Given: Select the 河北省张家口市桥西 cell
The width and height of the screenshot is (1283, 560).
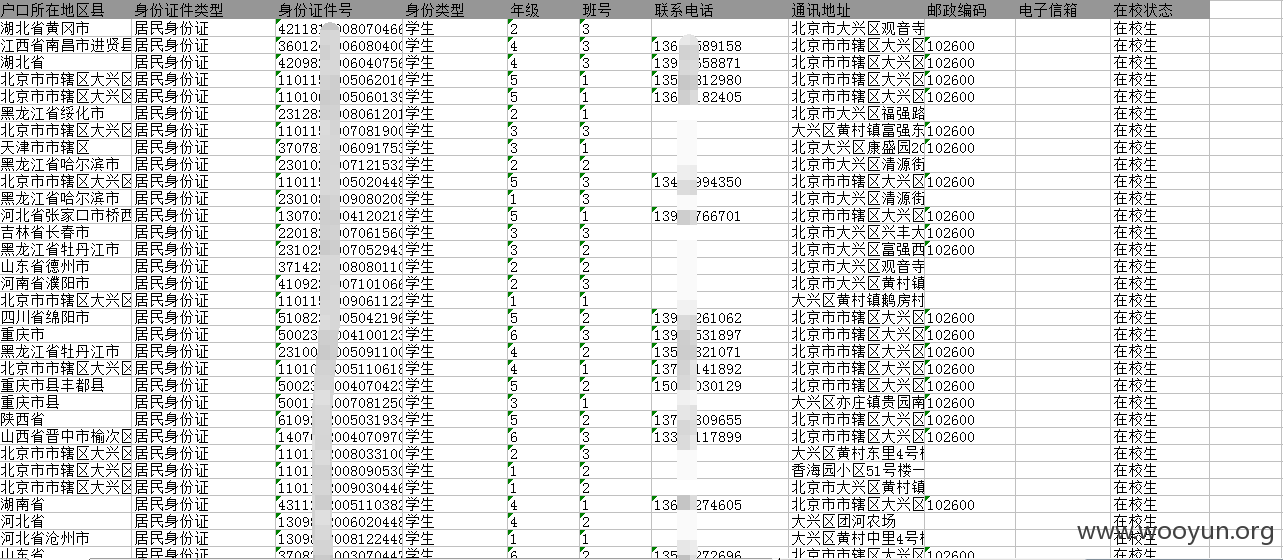Looking at the screenshot, I should [x=66, y=216].
